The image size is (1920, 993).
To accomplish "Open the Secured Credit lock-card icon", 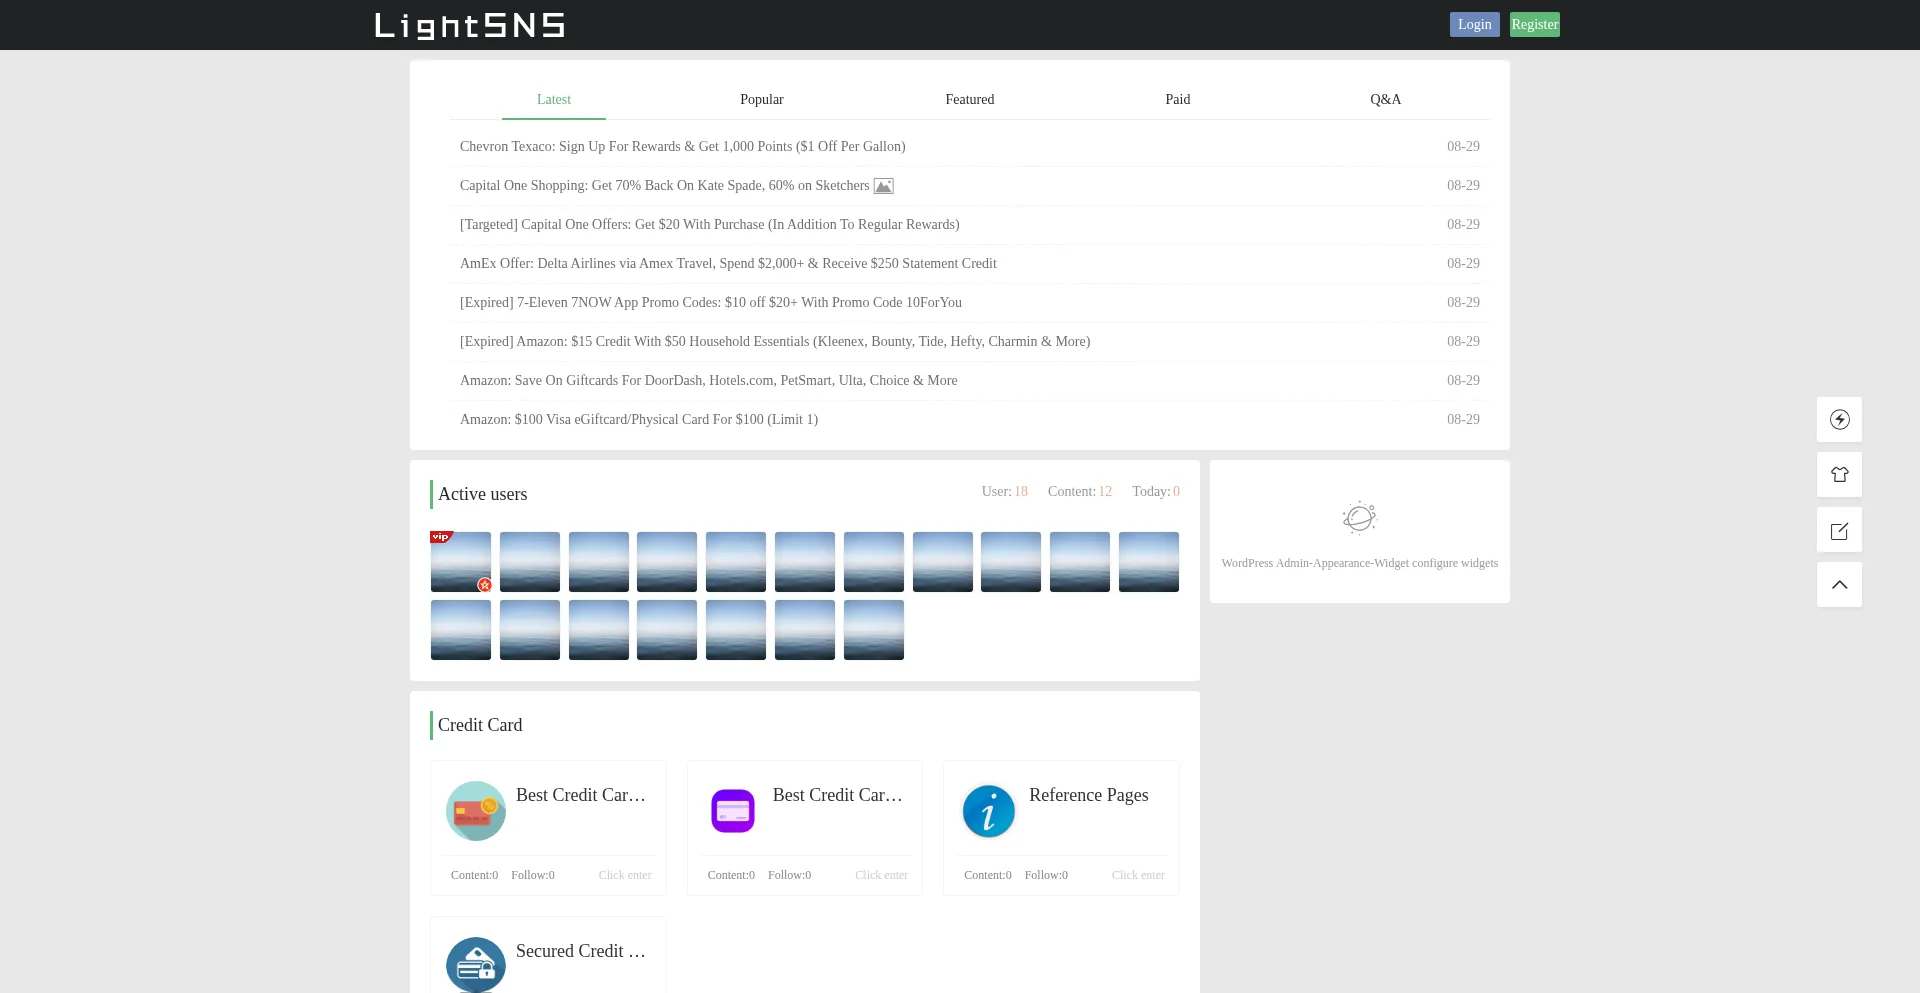I will (476, 965).
